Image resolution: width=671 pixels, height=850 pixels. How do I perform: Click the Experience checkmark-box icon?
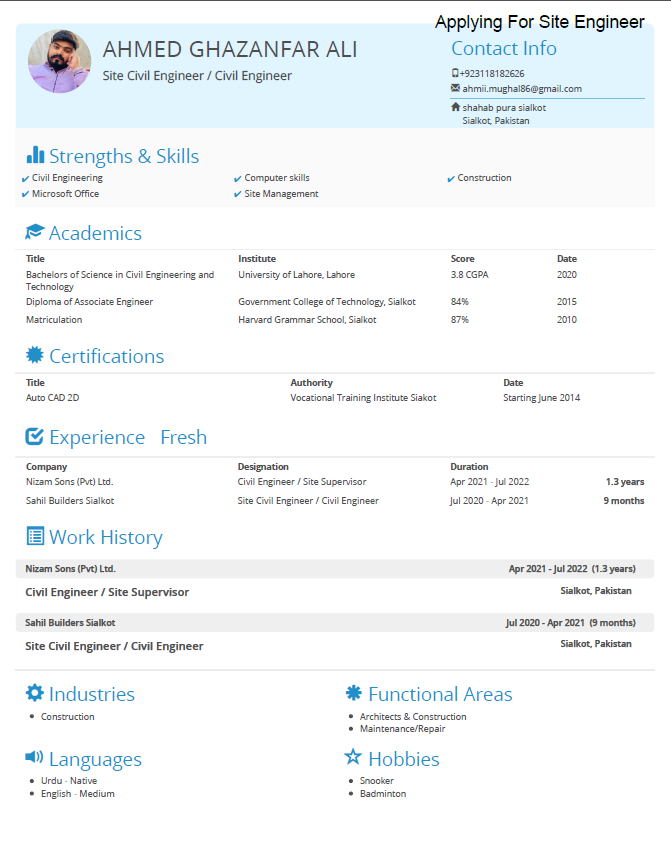[35, 437]
